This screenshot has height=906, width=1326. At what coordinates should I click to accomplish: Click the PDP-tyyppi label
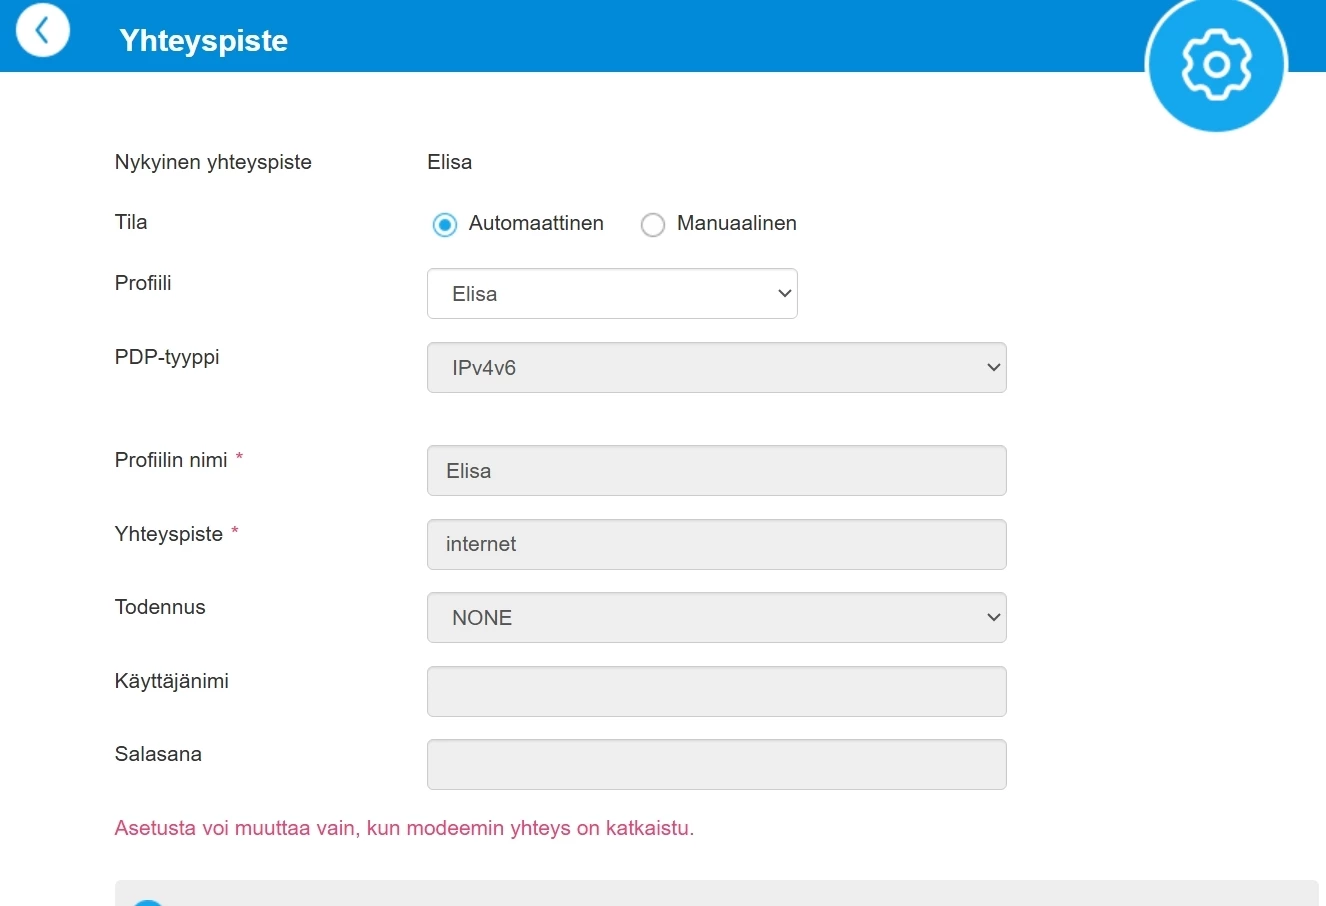(x=167, y=357)
